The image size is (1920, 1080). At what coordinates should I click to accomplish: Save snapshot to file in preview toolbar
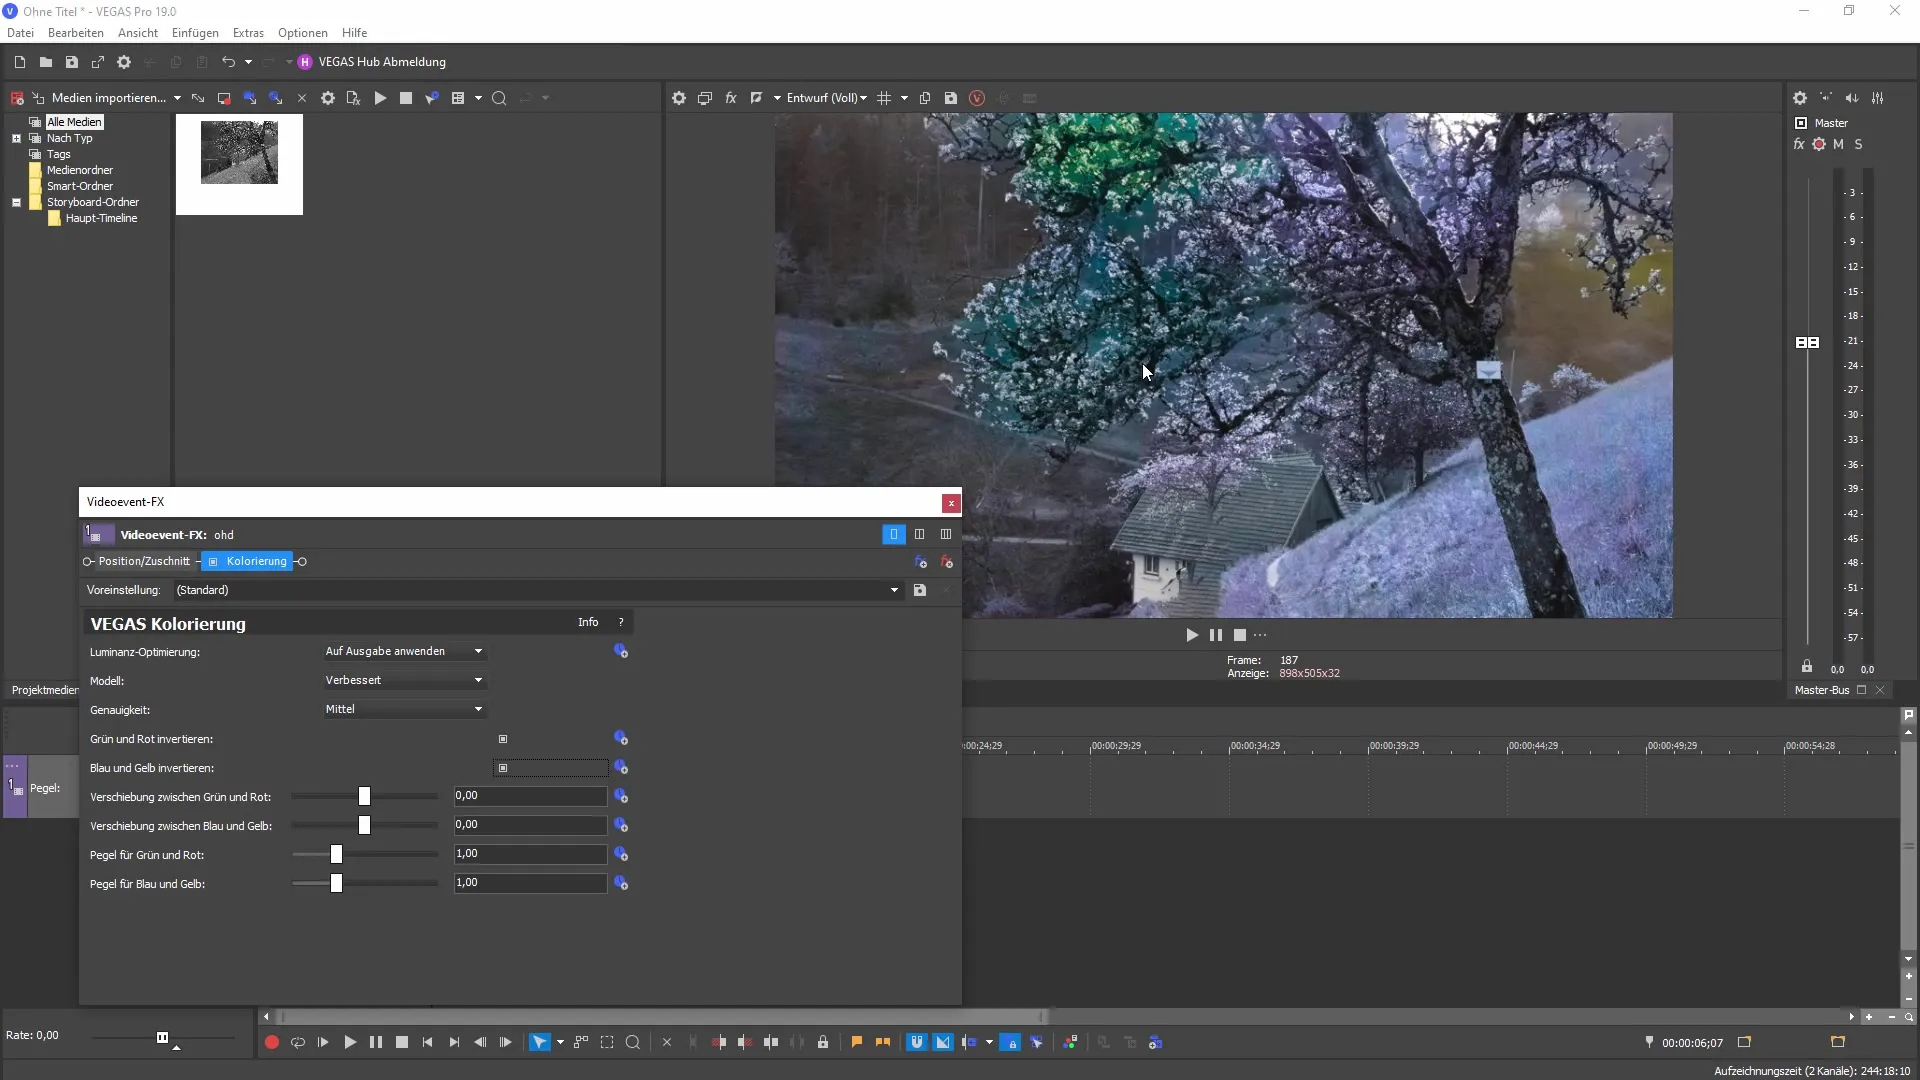[x=951, y=98]
